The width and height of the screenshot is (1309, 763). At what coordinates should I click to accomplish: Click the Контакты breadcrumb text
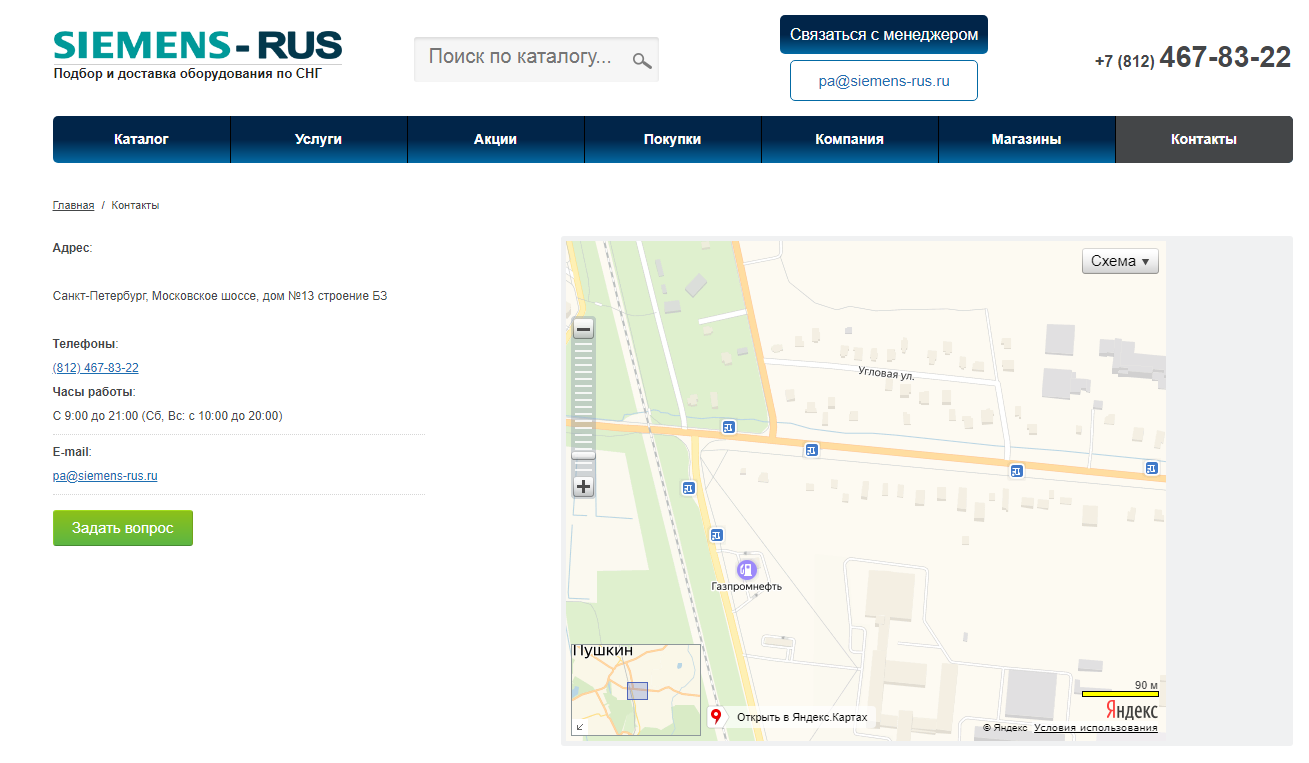(135, 205)
